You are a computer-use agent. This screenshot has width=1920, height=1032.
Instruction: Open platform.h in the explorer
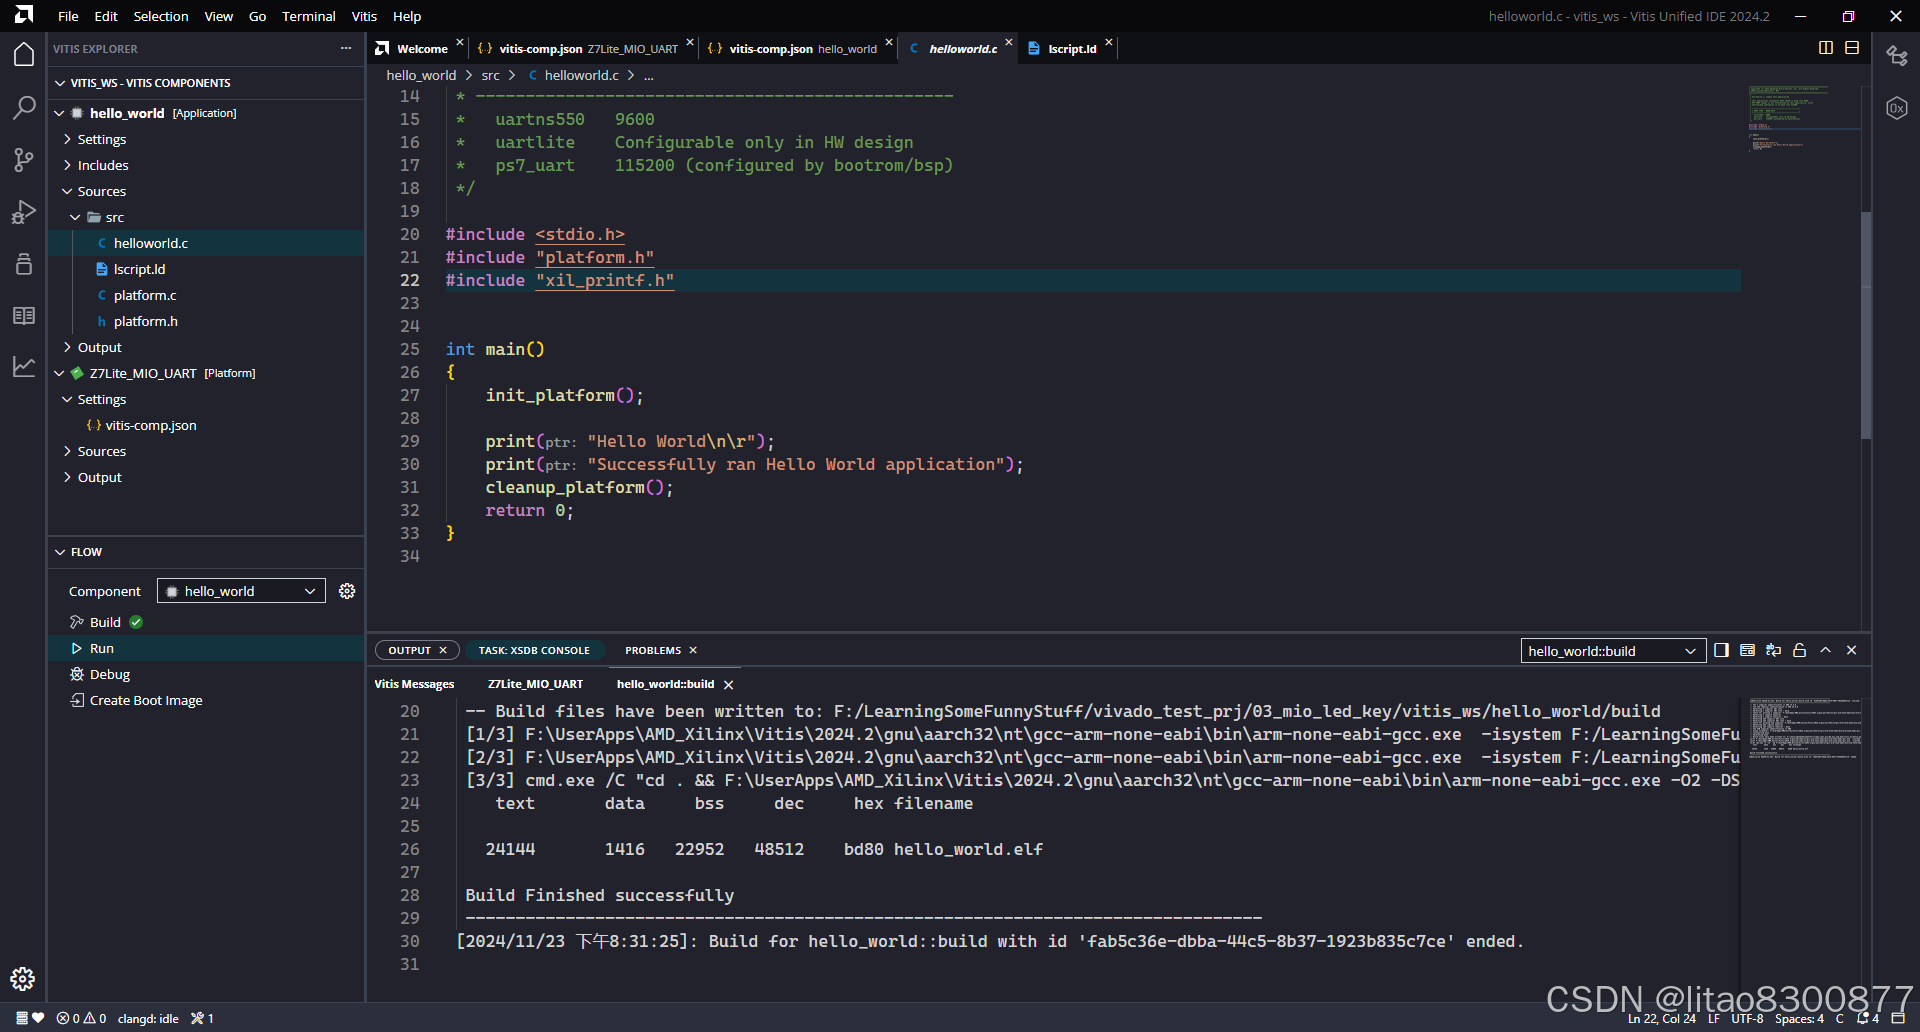pyautogui.click(x=146, y=321)
